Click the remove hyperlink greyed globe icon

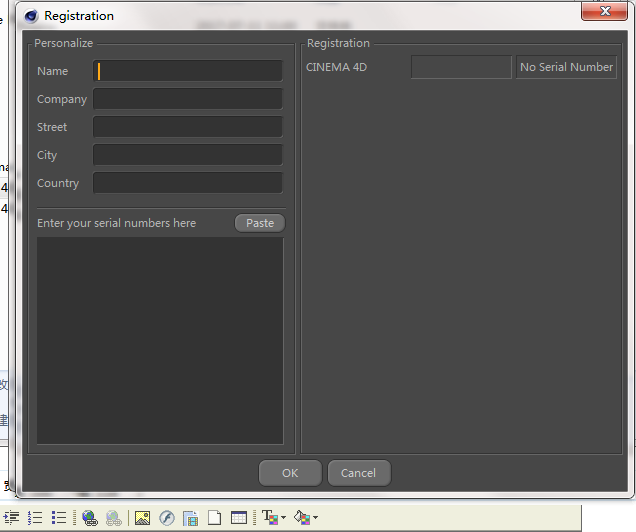tap(114, 518)
